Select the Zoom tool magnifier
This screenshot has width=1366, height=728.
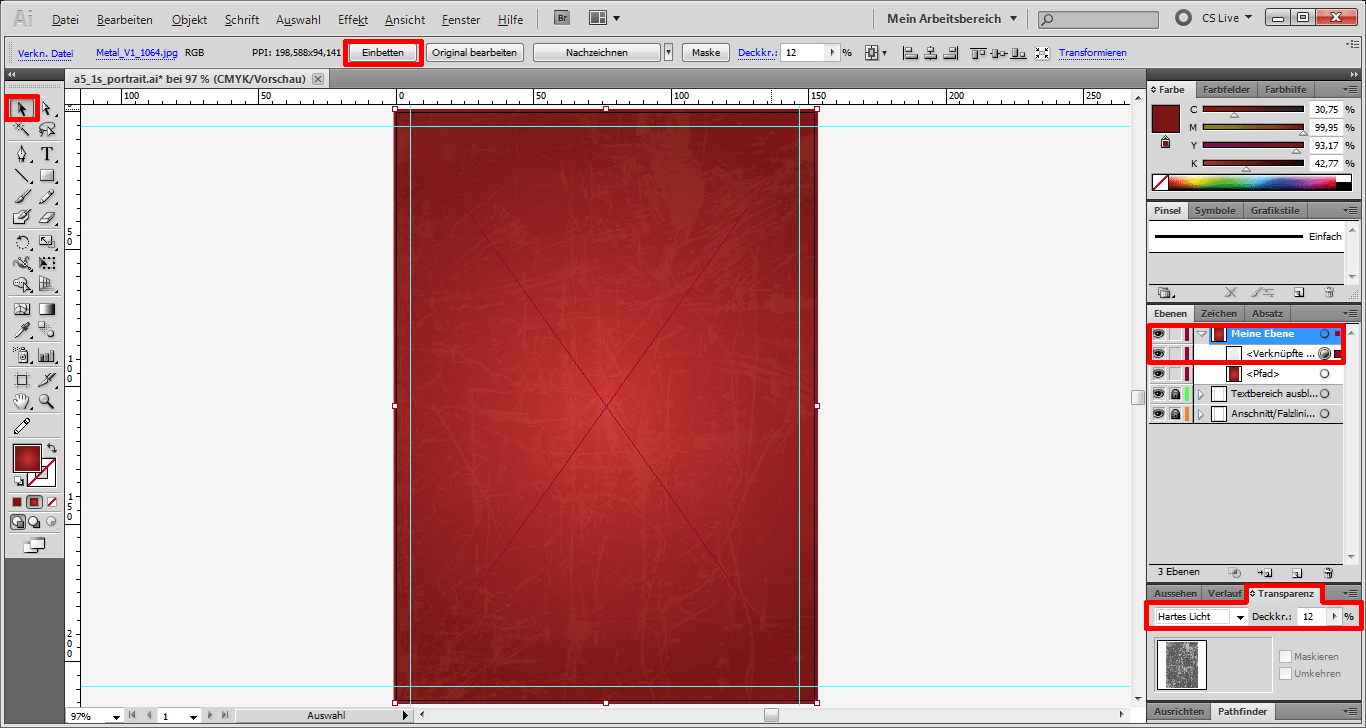[46, 402]
